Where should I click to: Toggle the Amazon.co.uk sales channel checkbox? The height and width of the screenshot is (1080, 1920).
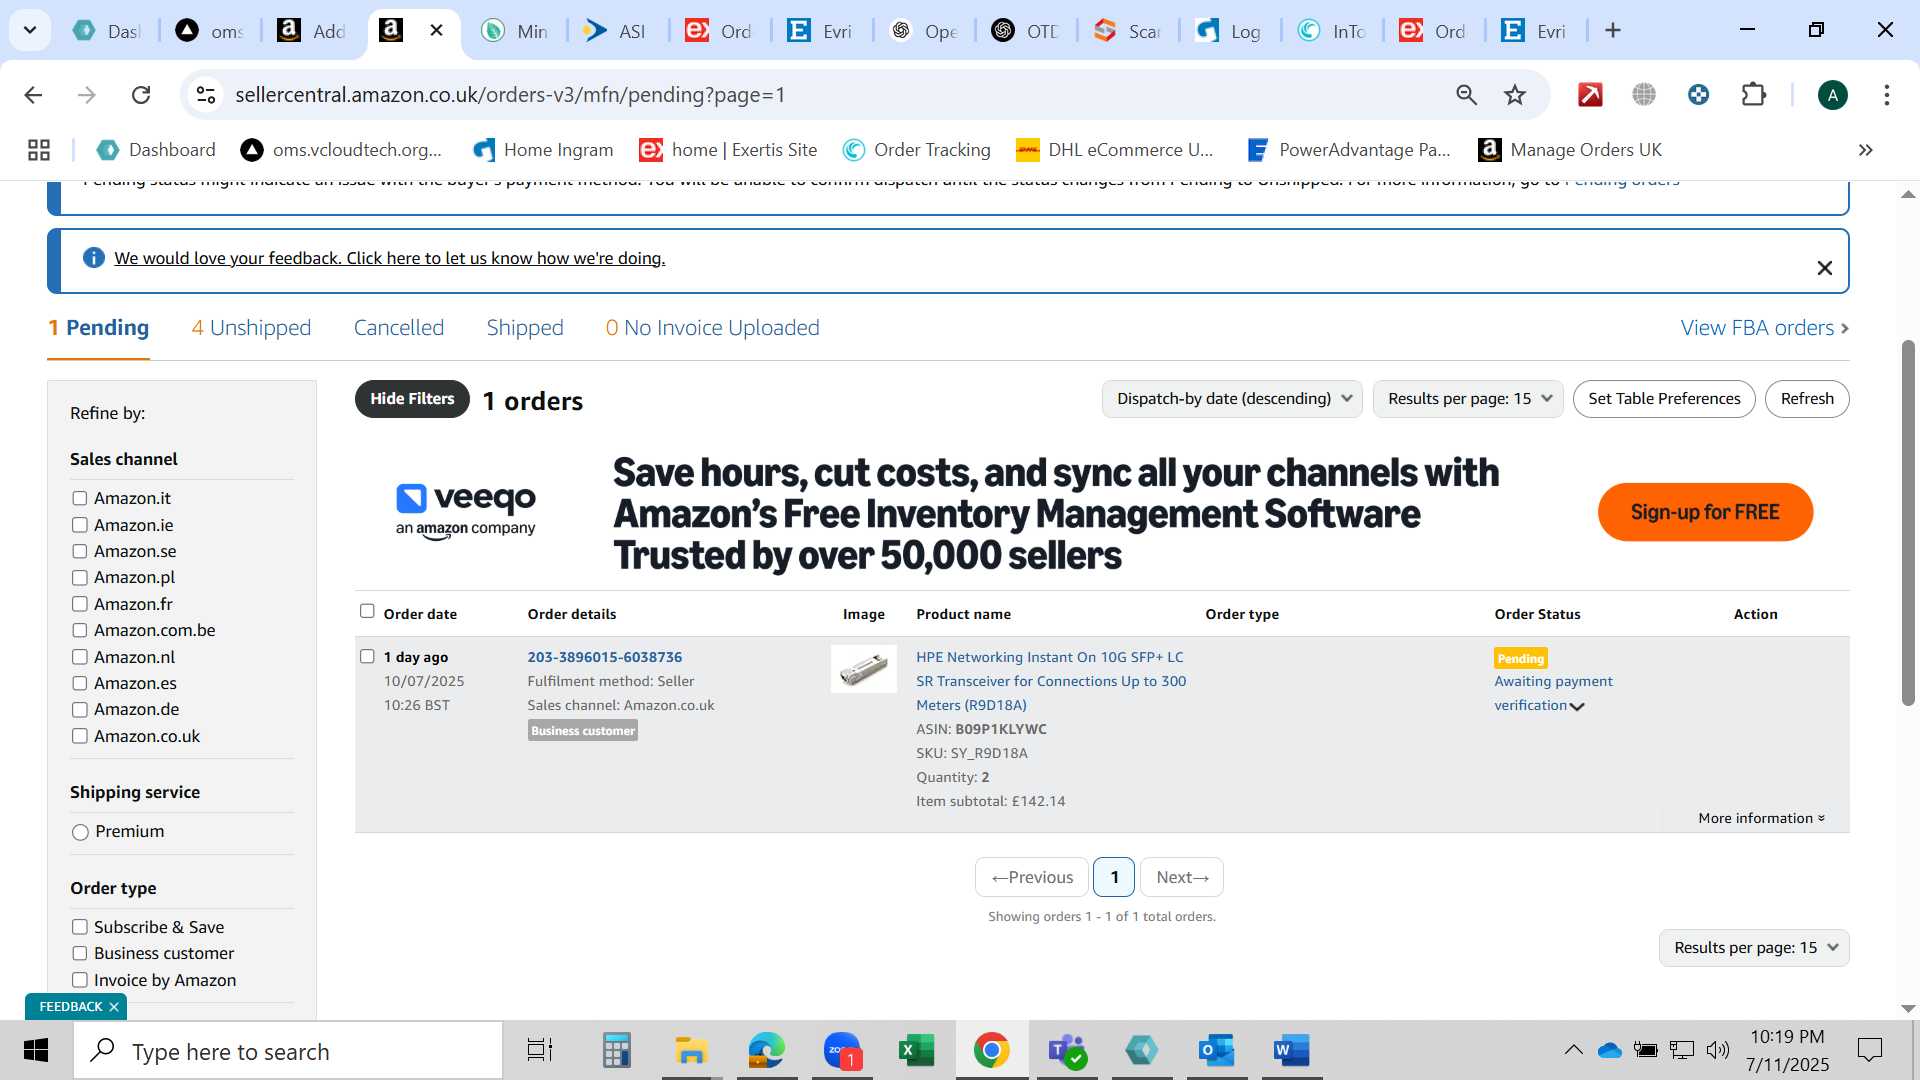coord(80,736)
